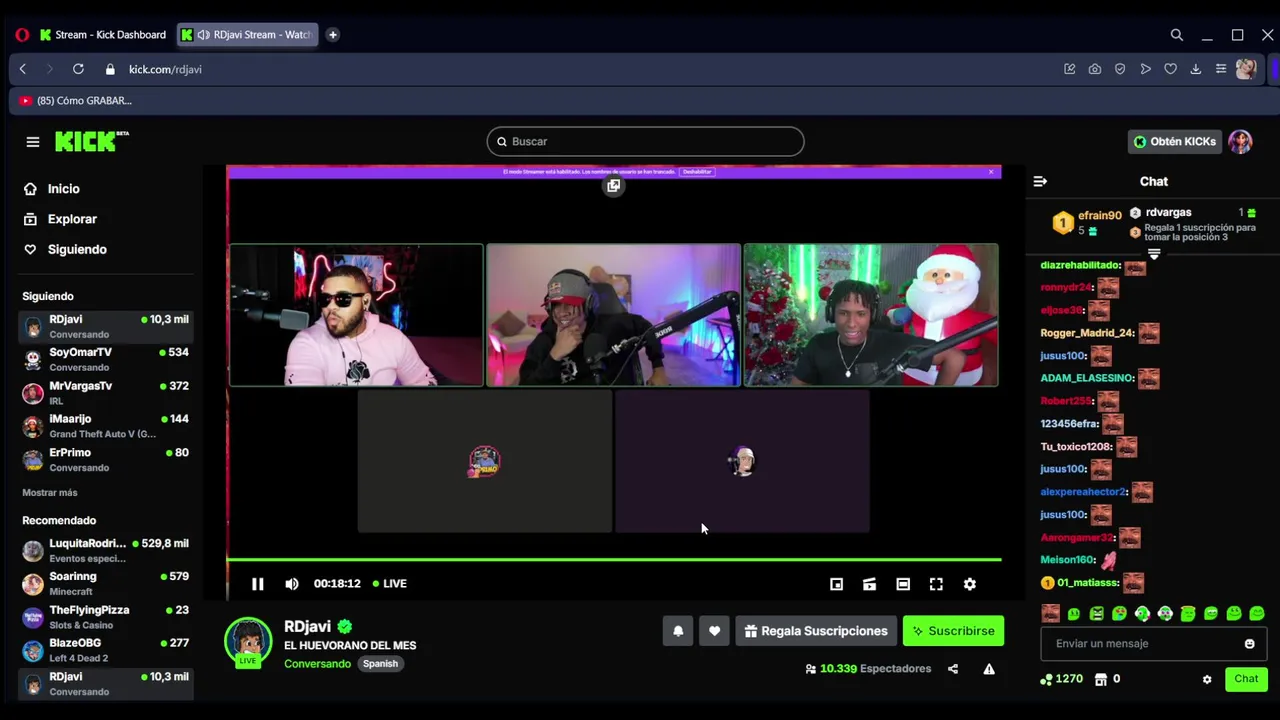Open the KICKs shop icon
This screenshot has width=1280, height=720.
tap(1101, 679)
